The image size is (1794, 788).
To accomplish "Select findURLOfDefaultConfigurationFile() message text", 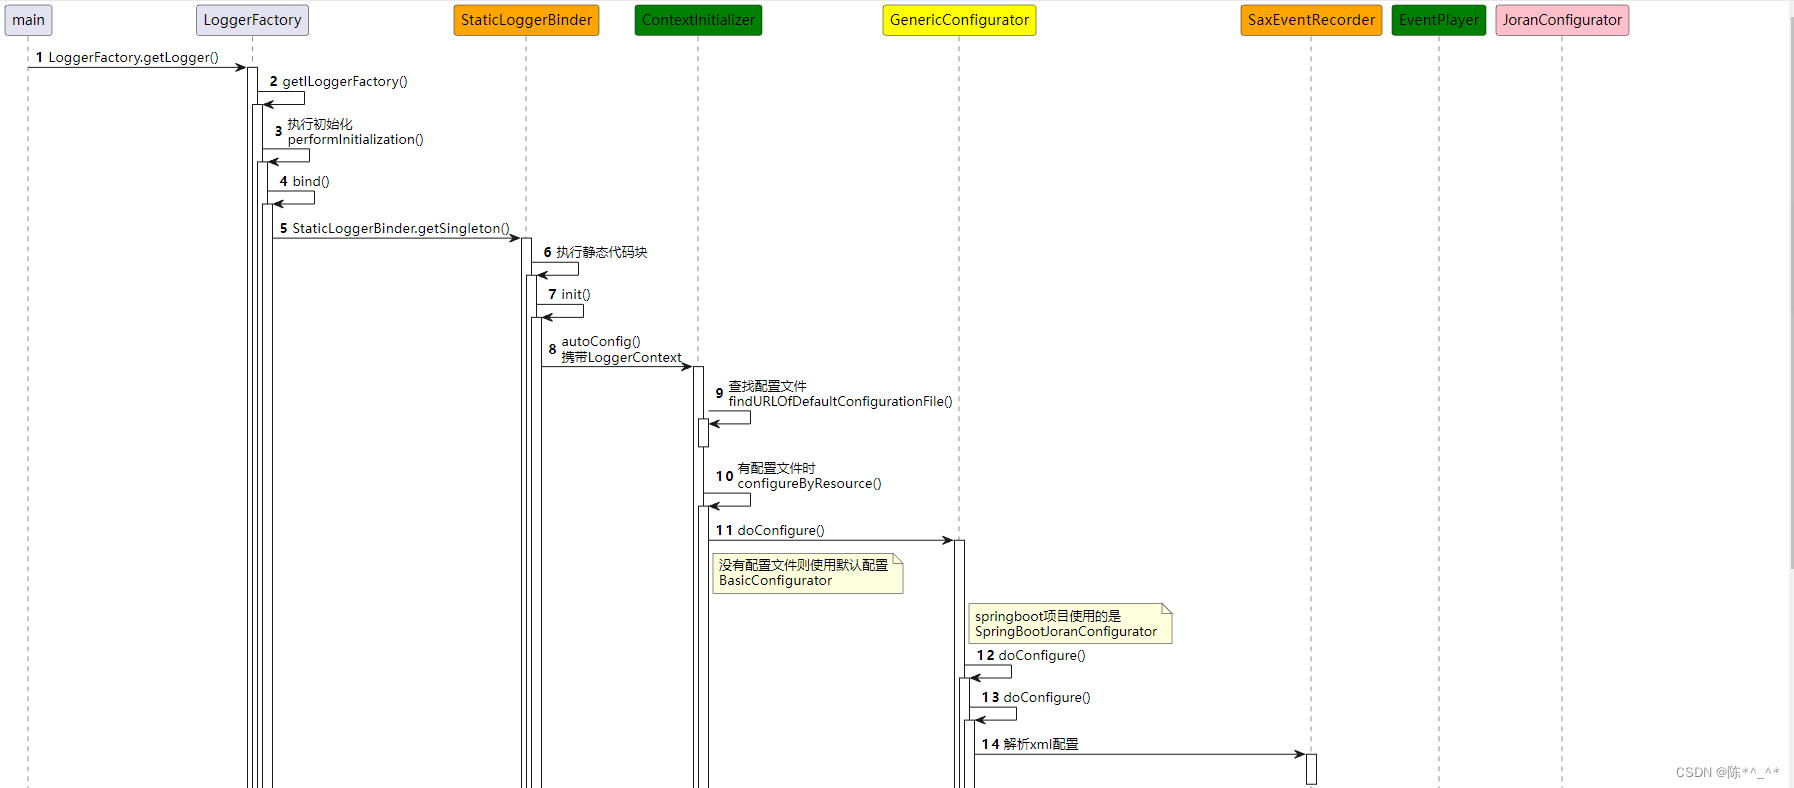I will tap(840, 402).
